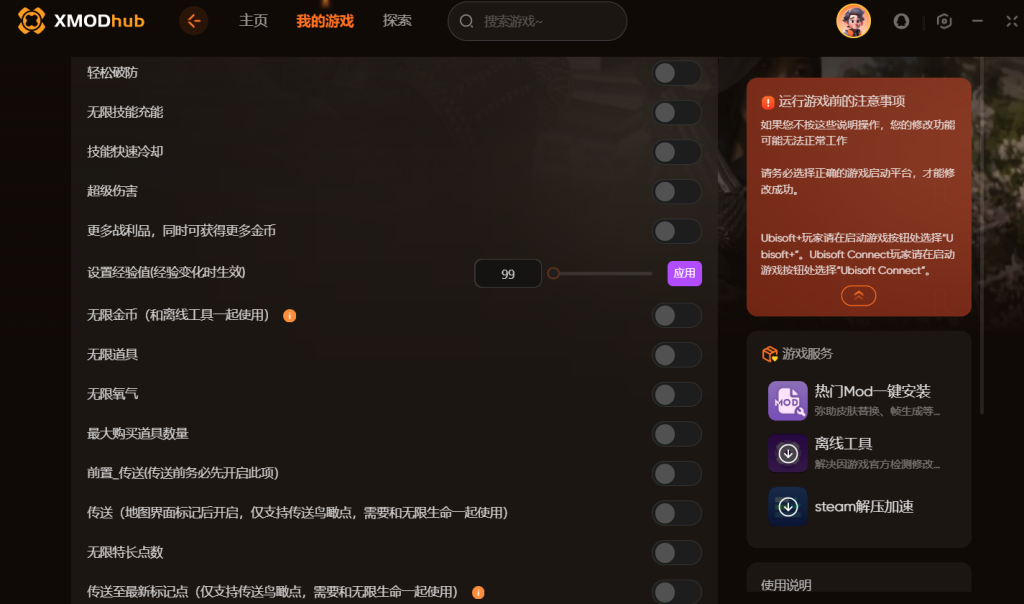
Task: Click info icon beside 传送至最新标记点
Action: point(478,593)
